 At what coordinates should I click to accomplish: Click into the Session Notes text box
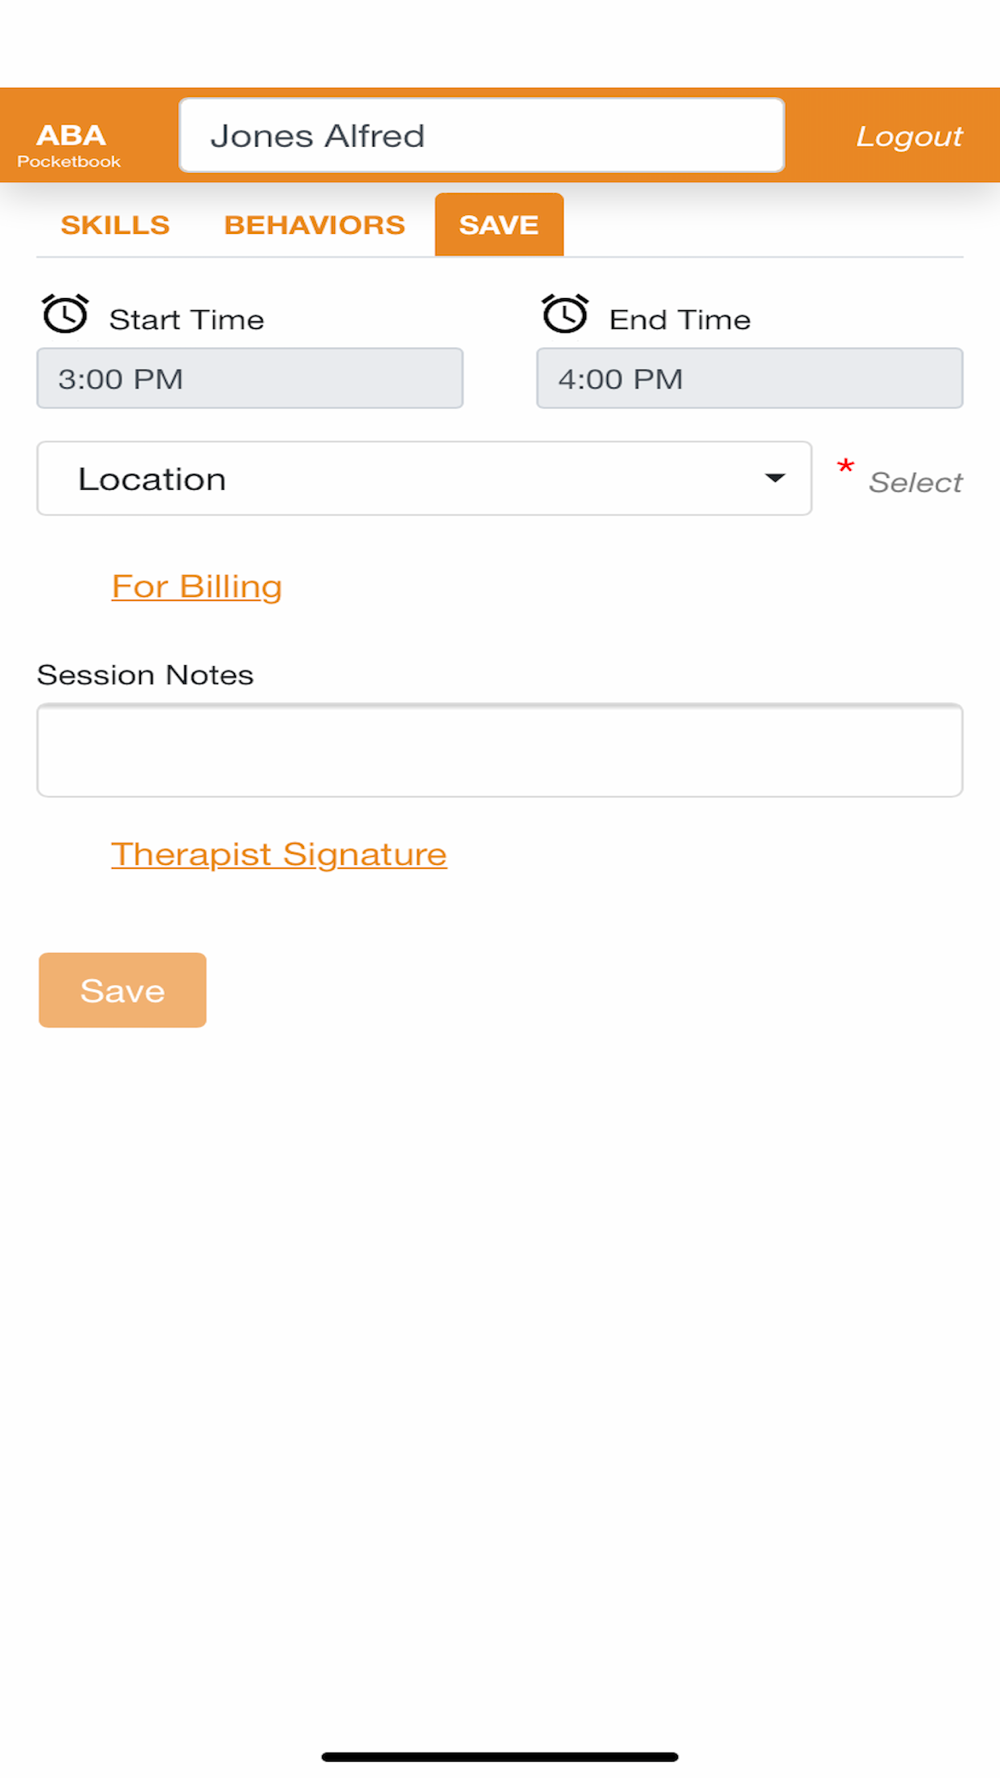pyautogui.click(x=500, y=751)
